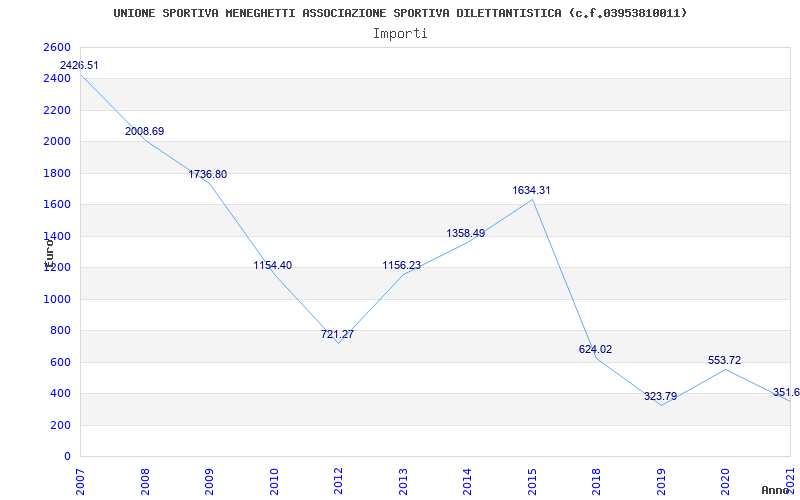Click x-axis year 2019
Image resolution: width=800 pixels, height=500 pixels.
(x=661, y=482)
